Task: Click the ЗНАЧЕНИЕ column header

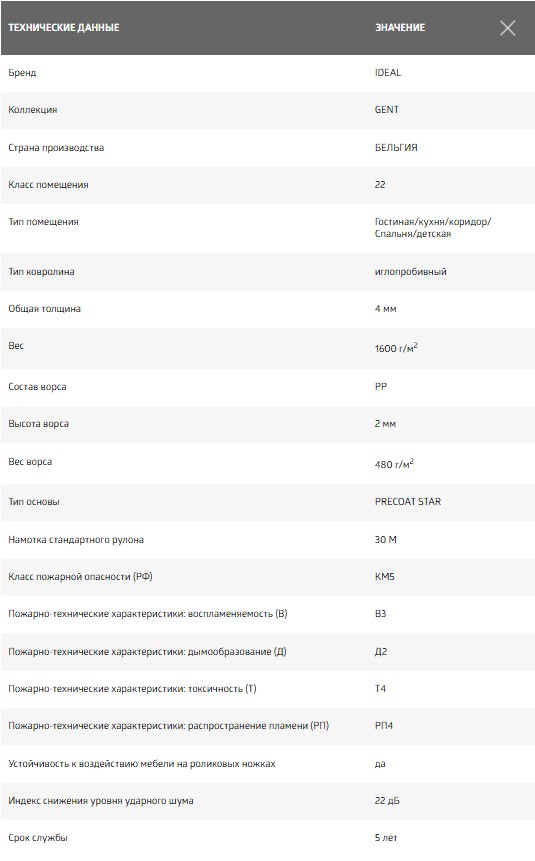Action: [x=400, y=27]
